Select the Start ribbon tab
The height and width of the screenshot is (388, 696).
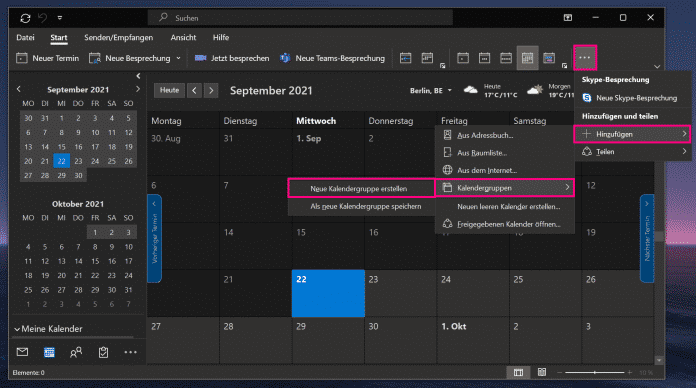point(59,38)
